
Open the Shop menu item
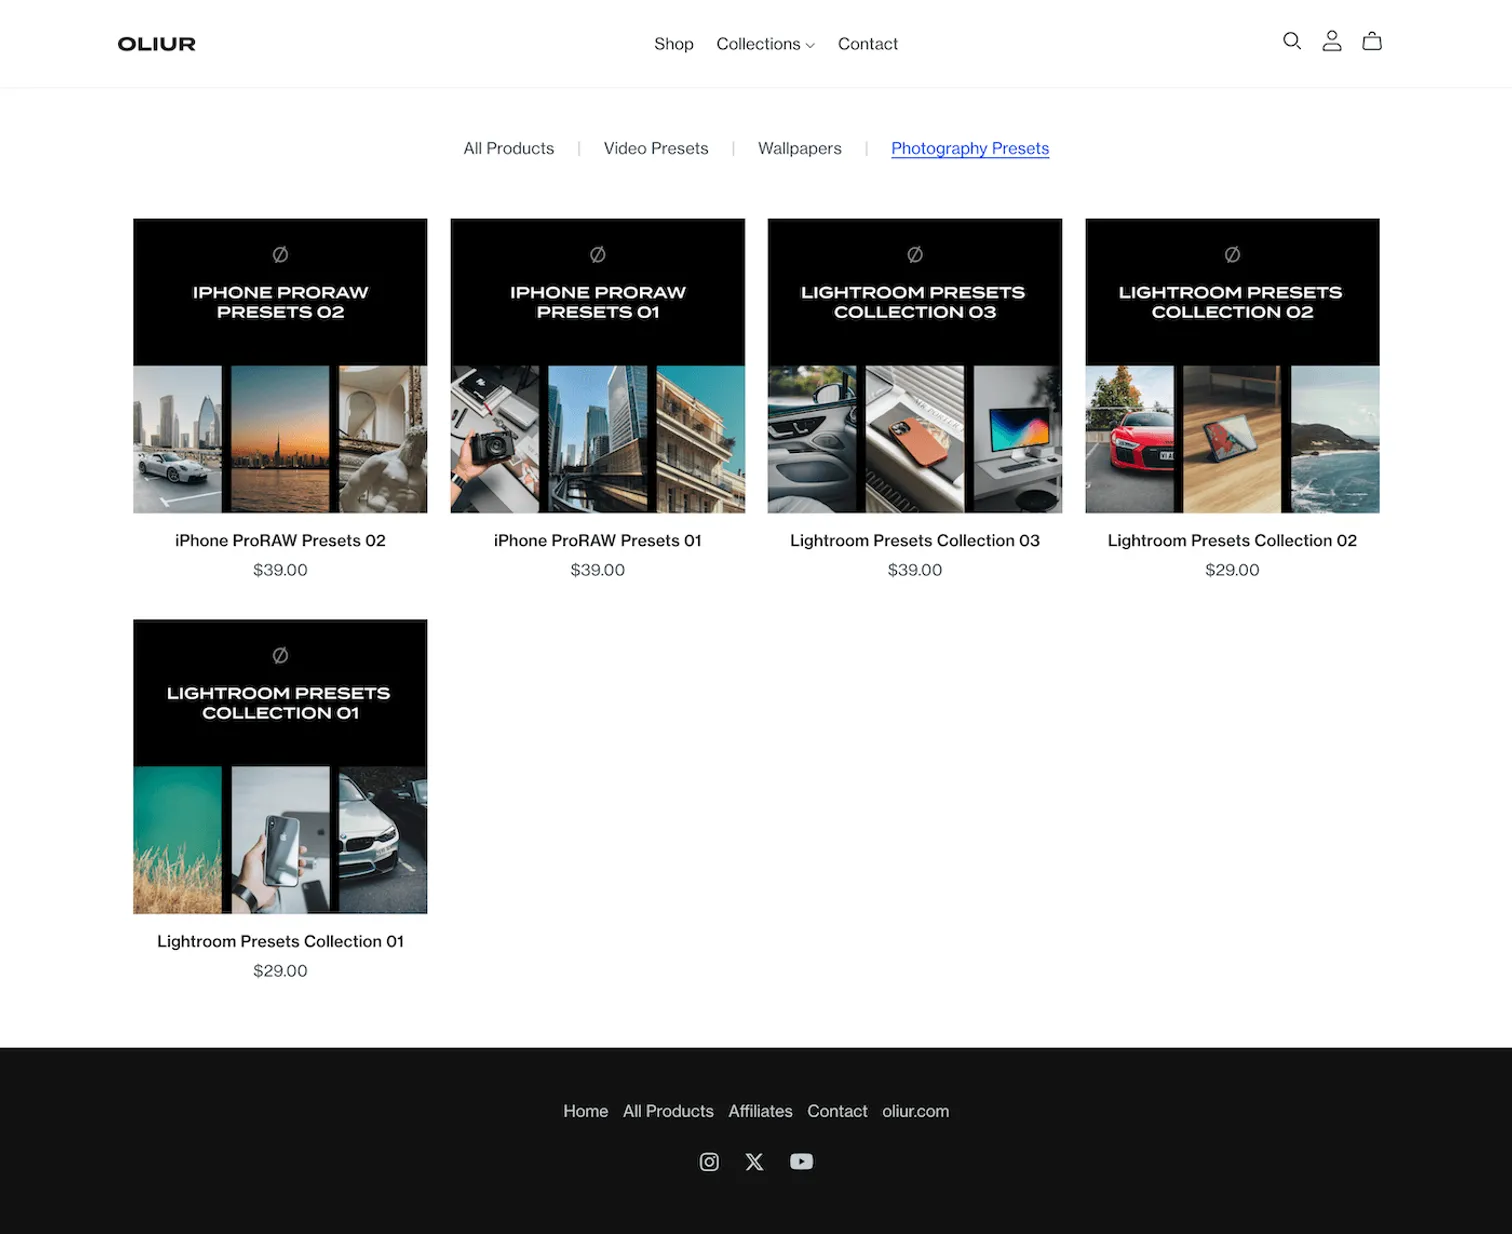673,44
